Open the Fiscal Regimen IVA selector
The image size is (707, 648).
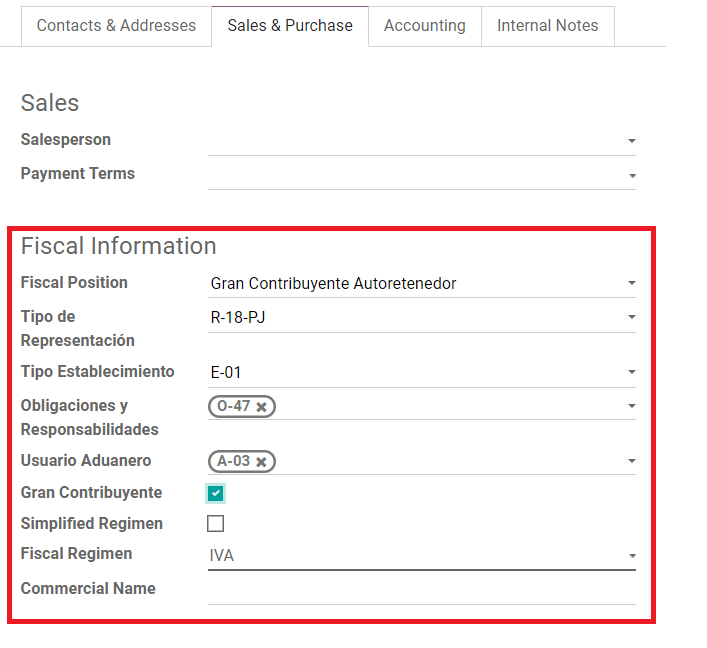(x=422, y=556)
